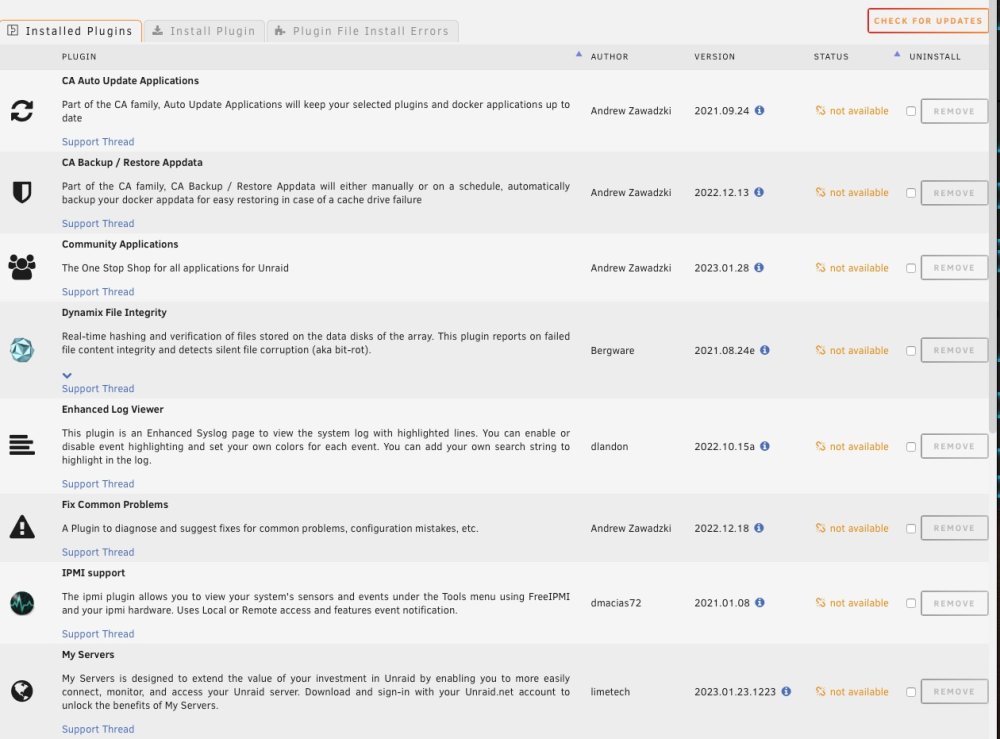The height and width of the screenshot is (739, 1000).
Task: Click the Community Applications people icon
Action: tap(22, 267)
